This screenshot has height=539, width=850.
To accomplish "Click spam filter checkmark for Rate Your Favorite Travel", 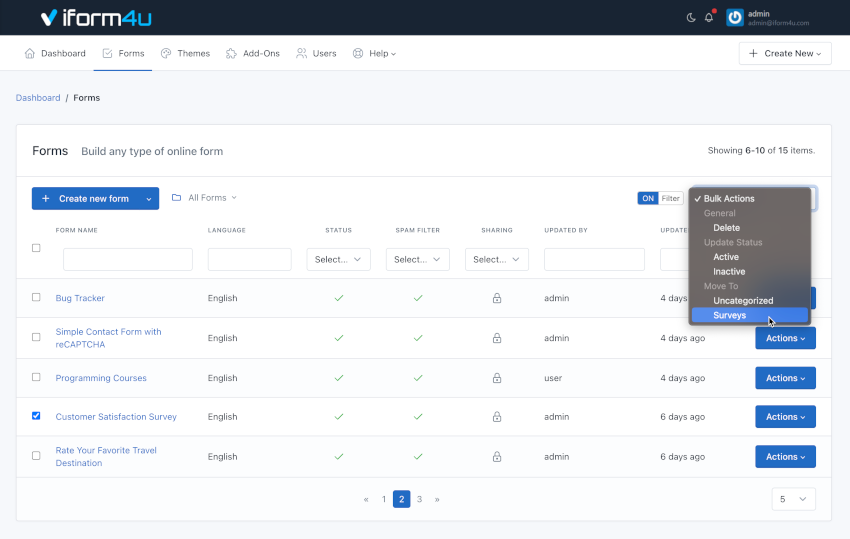I will click(x=418, y=457).
